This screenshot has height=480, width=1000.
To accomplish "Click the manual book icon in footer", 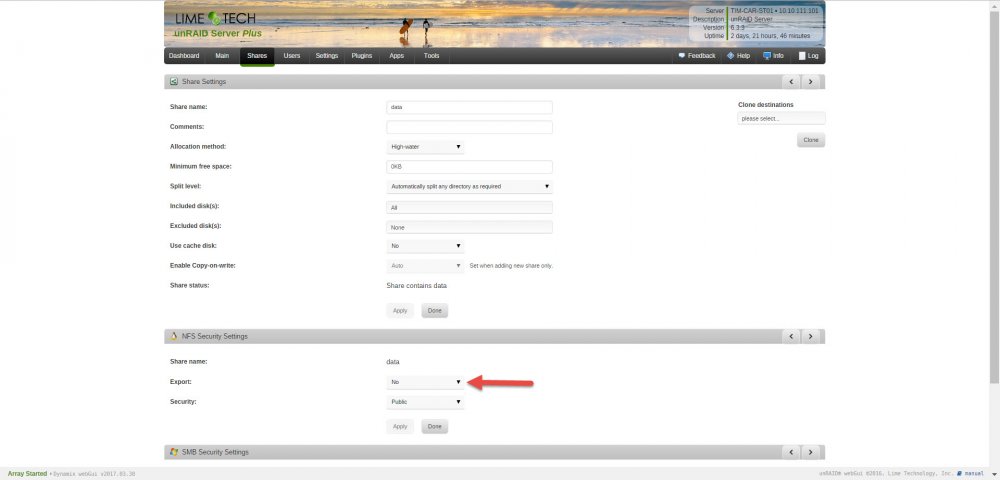I will [x=959, y=474].
